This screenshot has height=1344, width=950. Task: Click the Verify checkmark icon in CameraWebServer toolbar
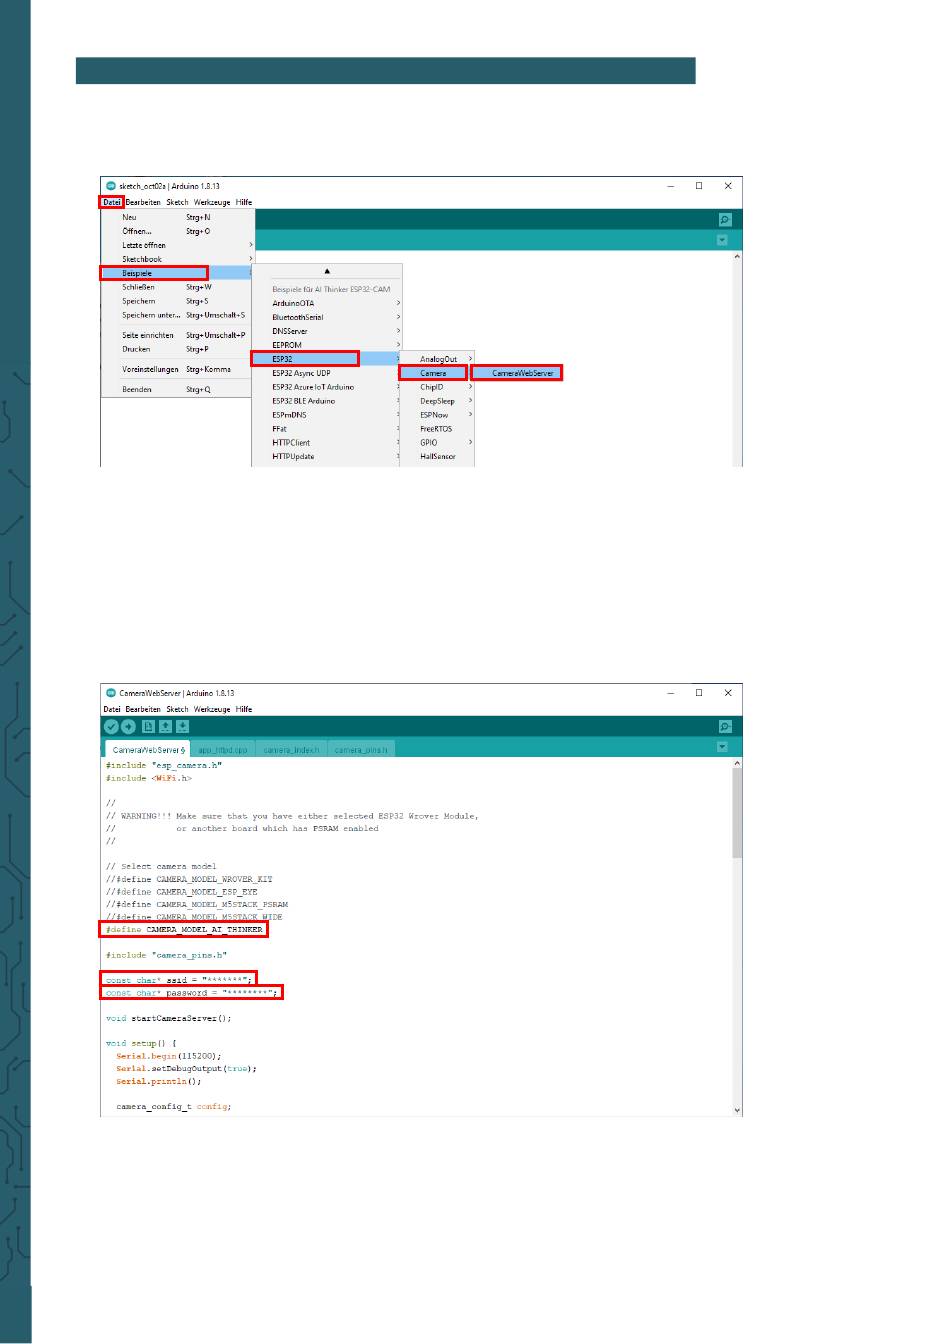[111, 727]
